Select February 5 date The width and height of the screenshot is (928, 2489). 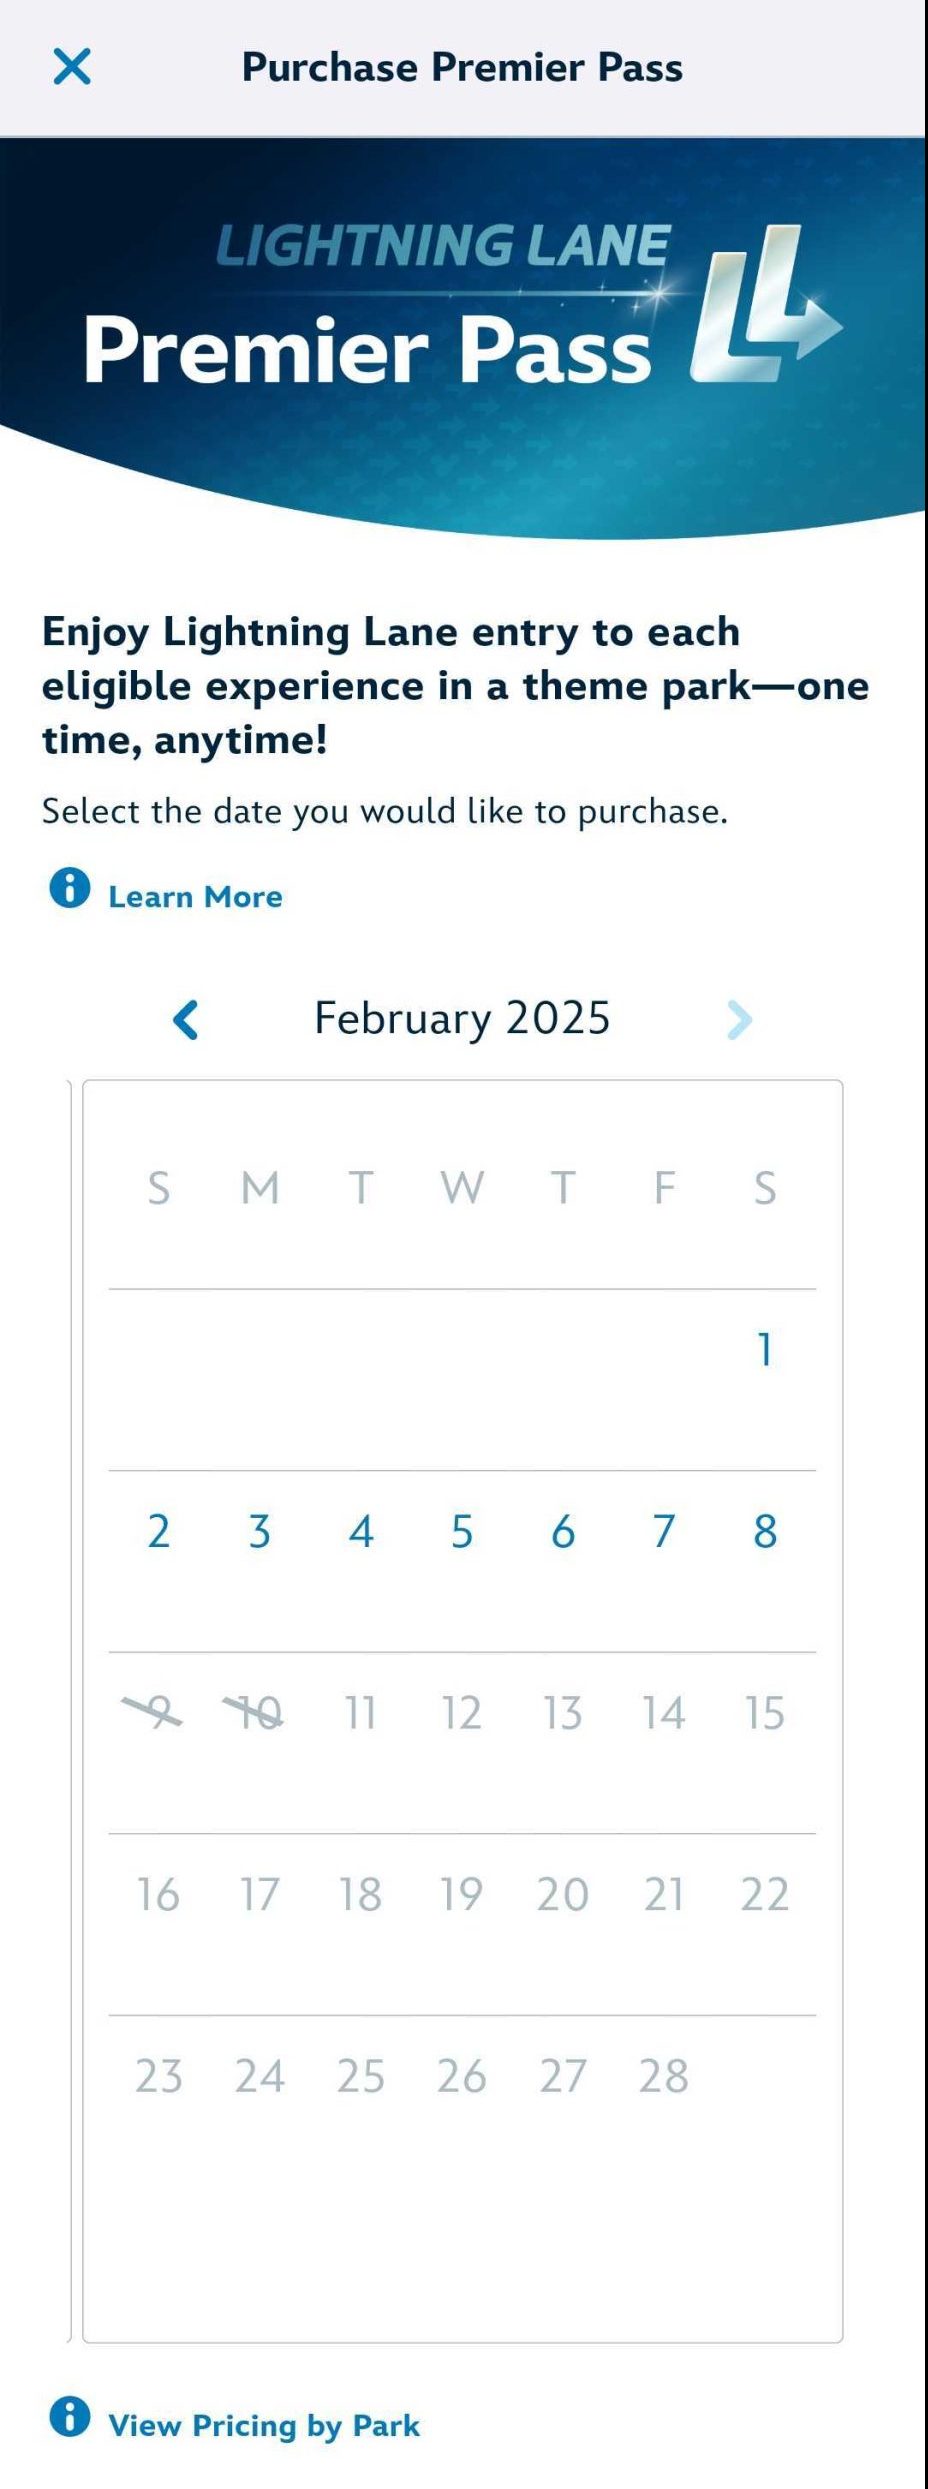point(462,1532)
